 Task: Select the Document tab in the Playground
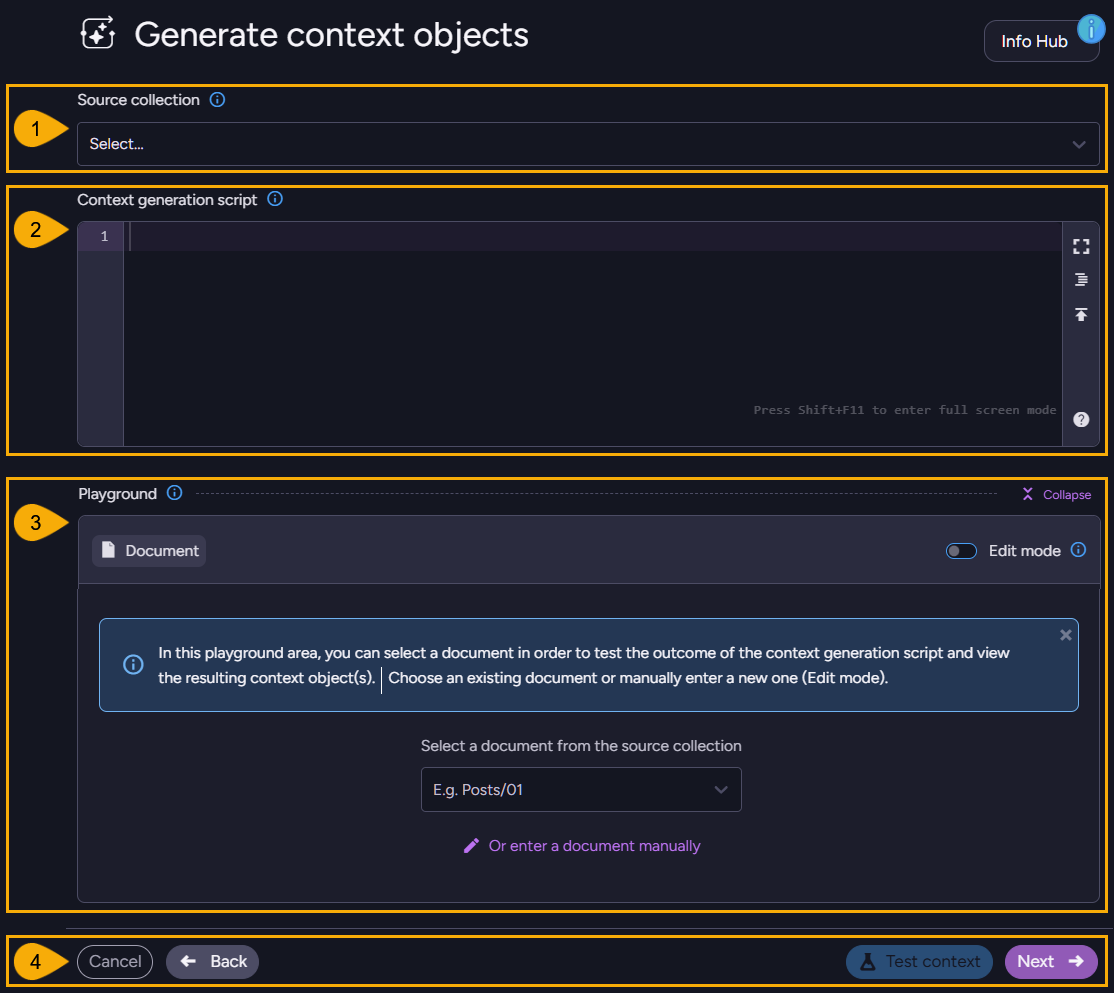pyautogui.click(x=148, y=550)
